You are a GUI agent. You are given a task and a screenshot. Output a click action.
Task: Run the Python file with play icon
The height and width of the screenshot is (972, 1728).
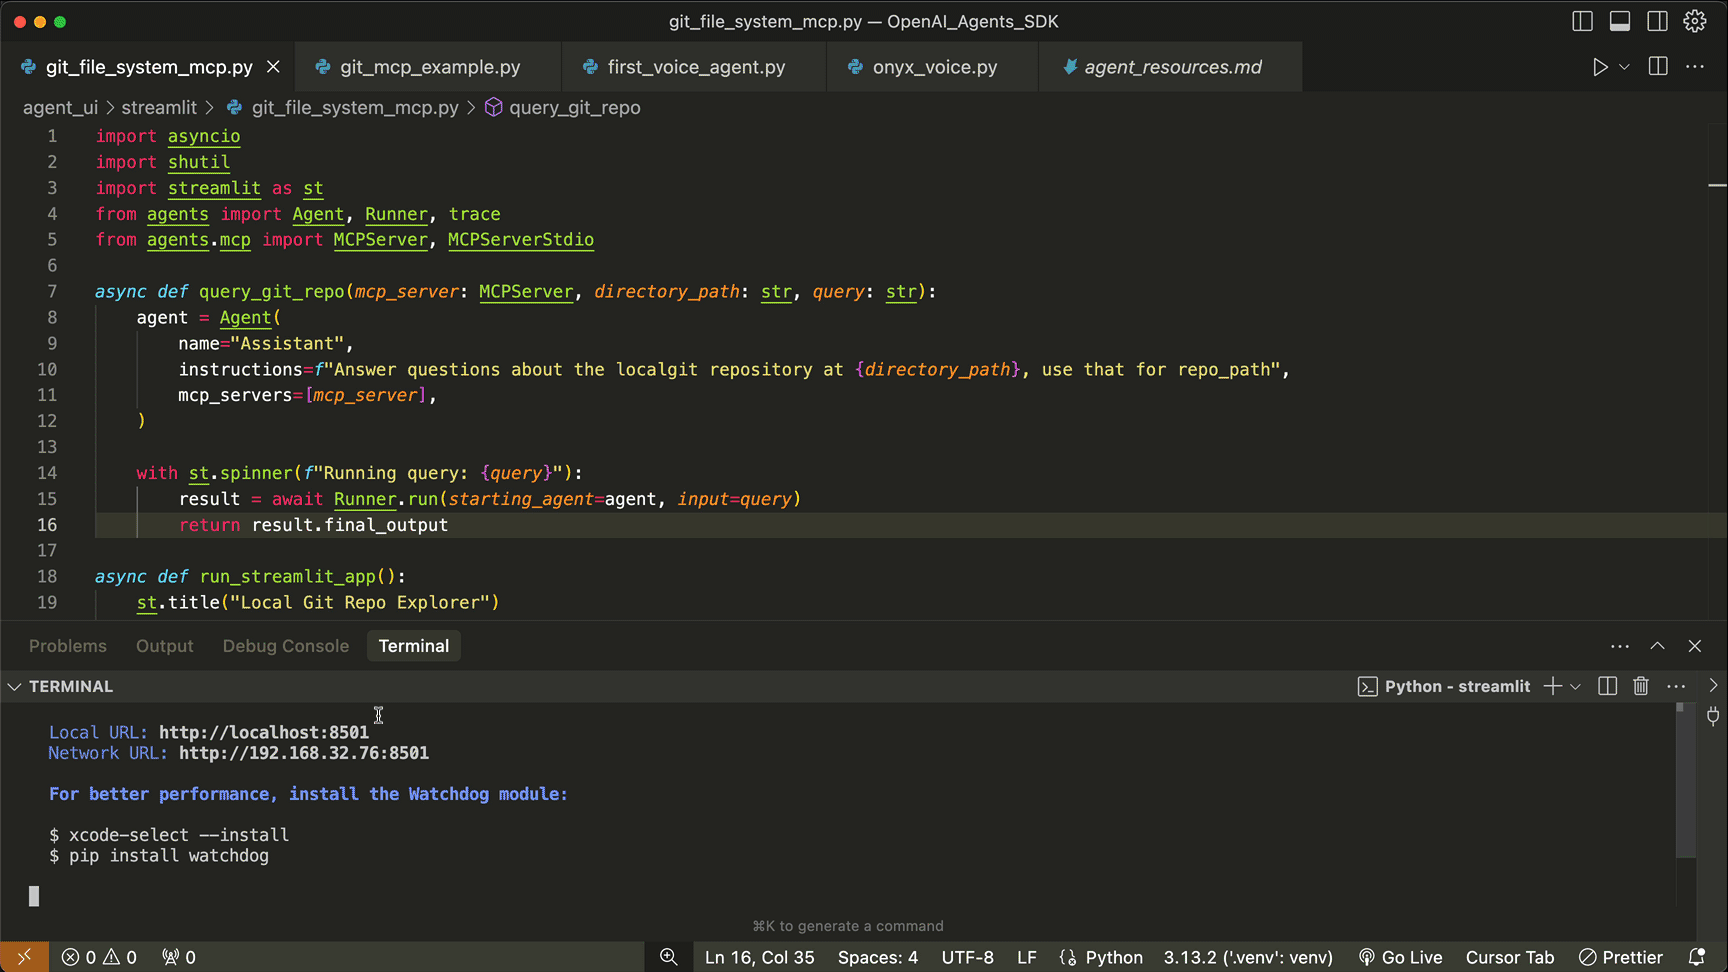[x=1600, y=67]
